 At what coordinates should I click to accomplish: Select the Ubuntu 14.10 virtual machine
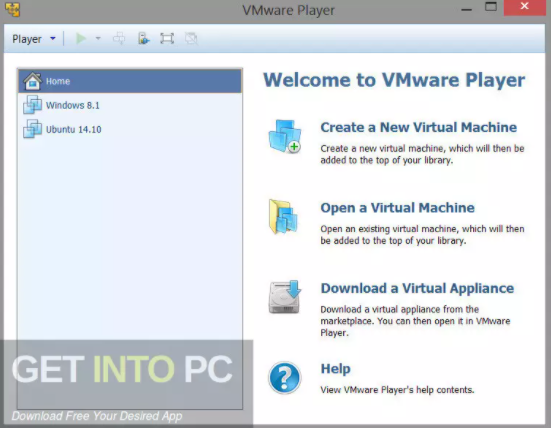(x=130, y=129)
